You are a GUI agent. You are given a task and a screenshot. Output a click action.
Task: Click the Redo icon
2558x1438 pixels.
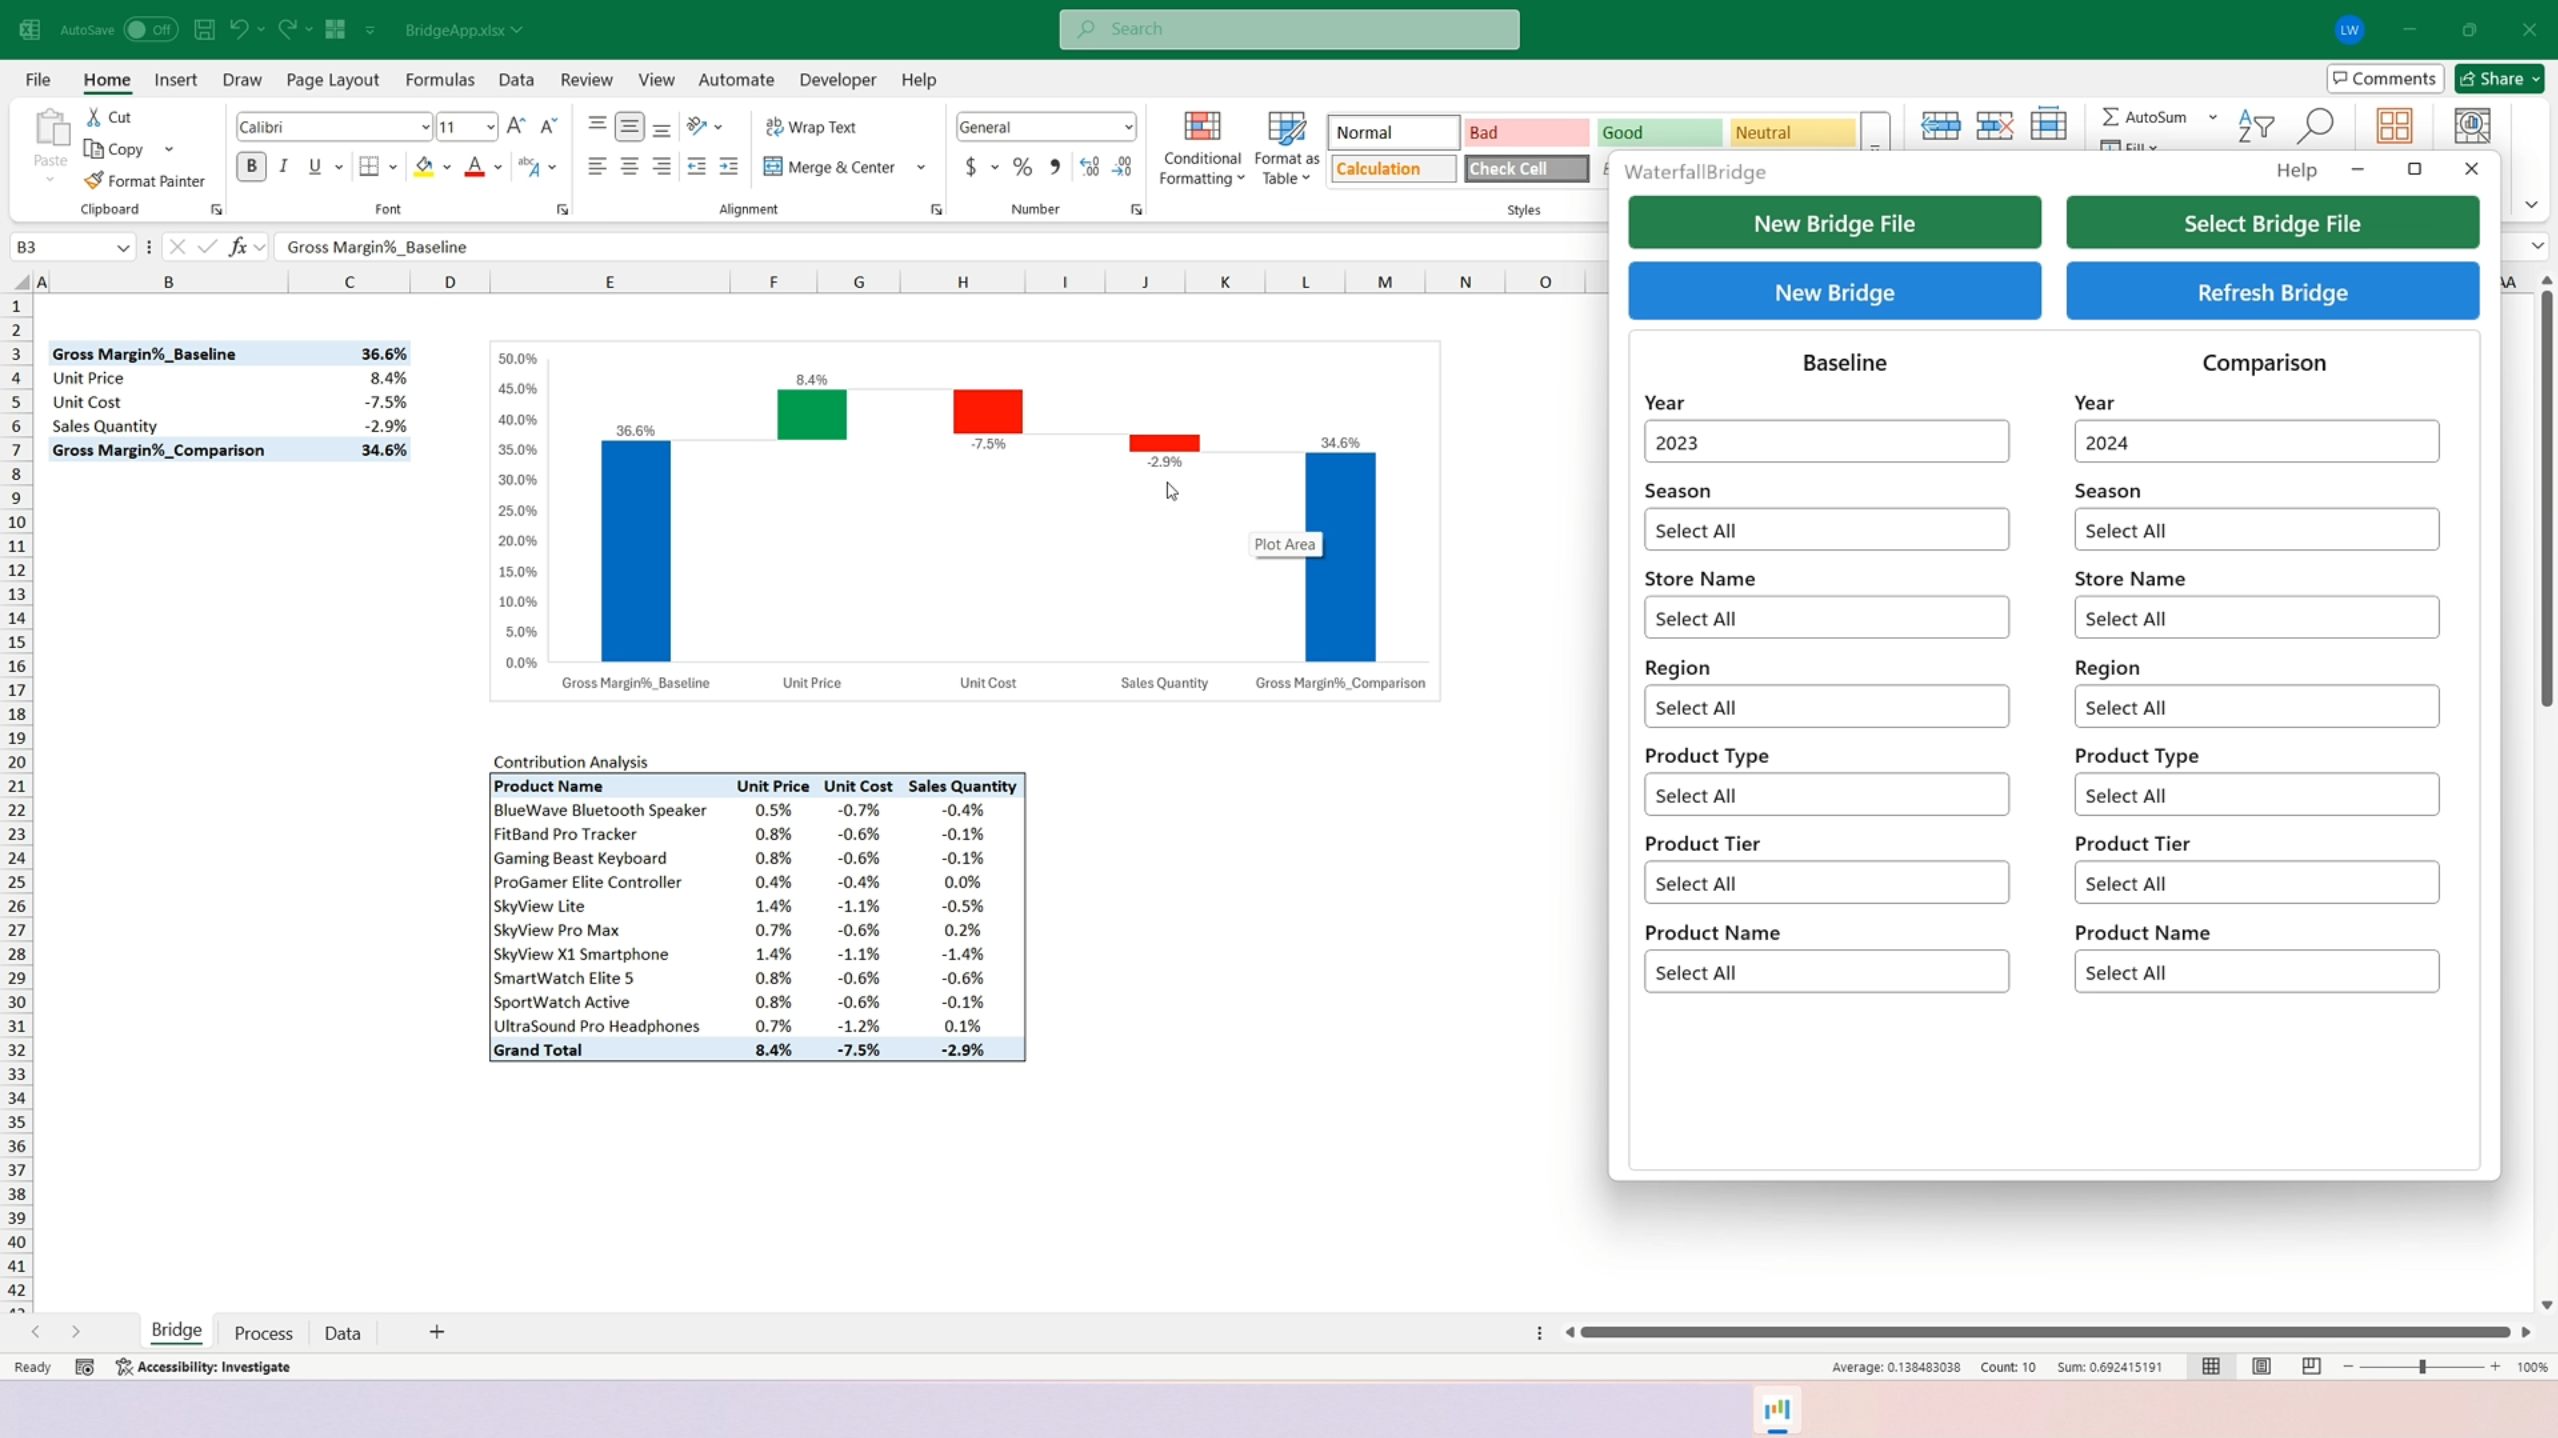coord(287,29)
